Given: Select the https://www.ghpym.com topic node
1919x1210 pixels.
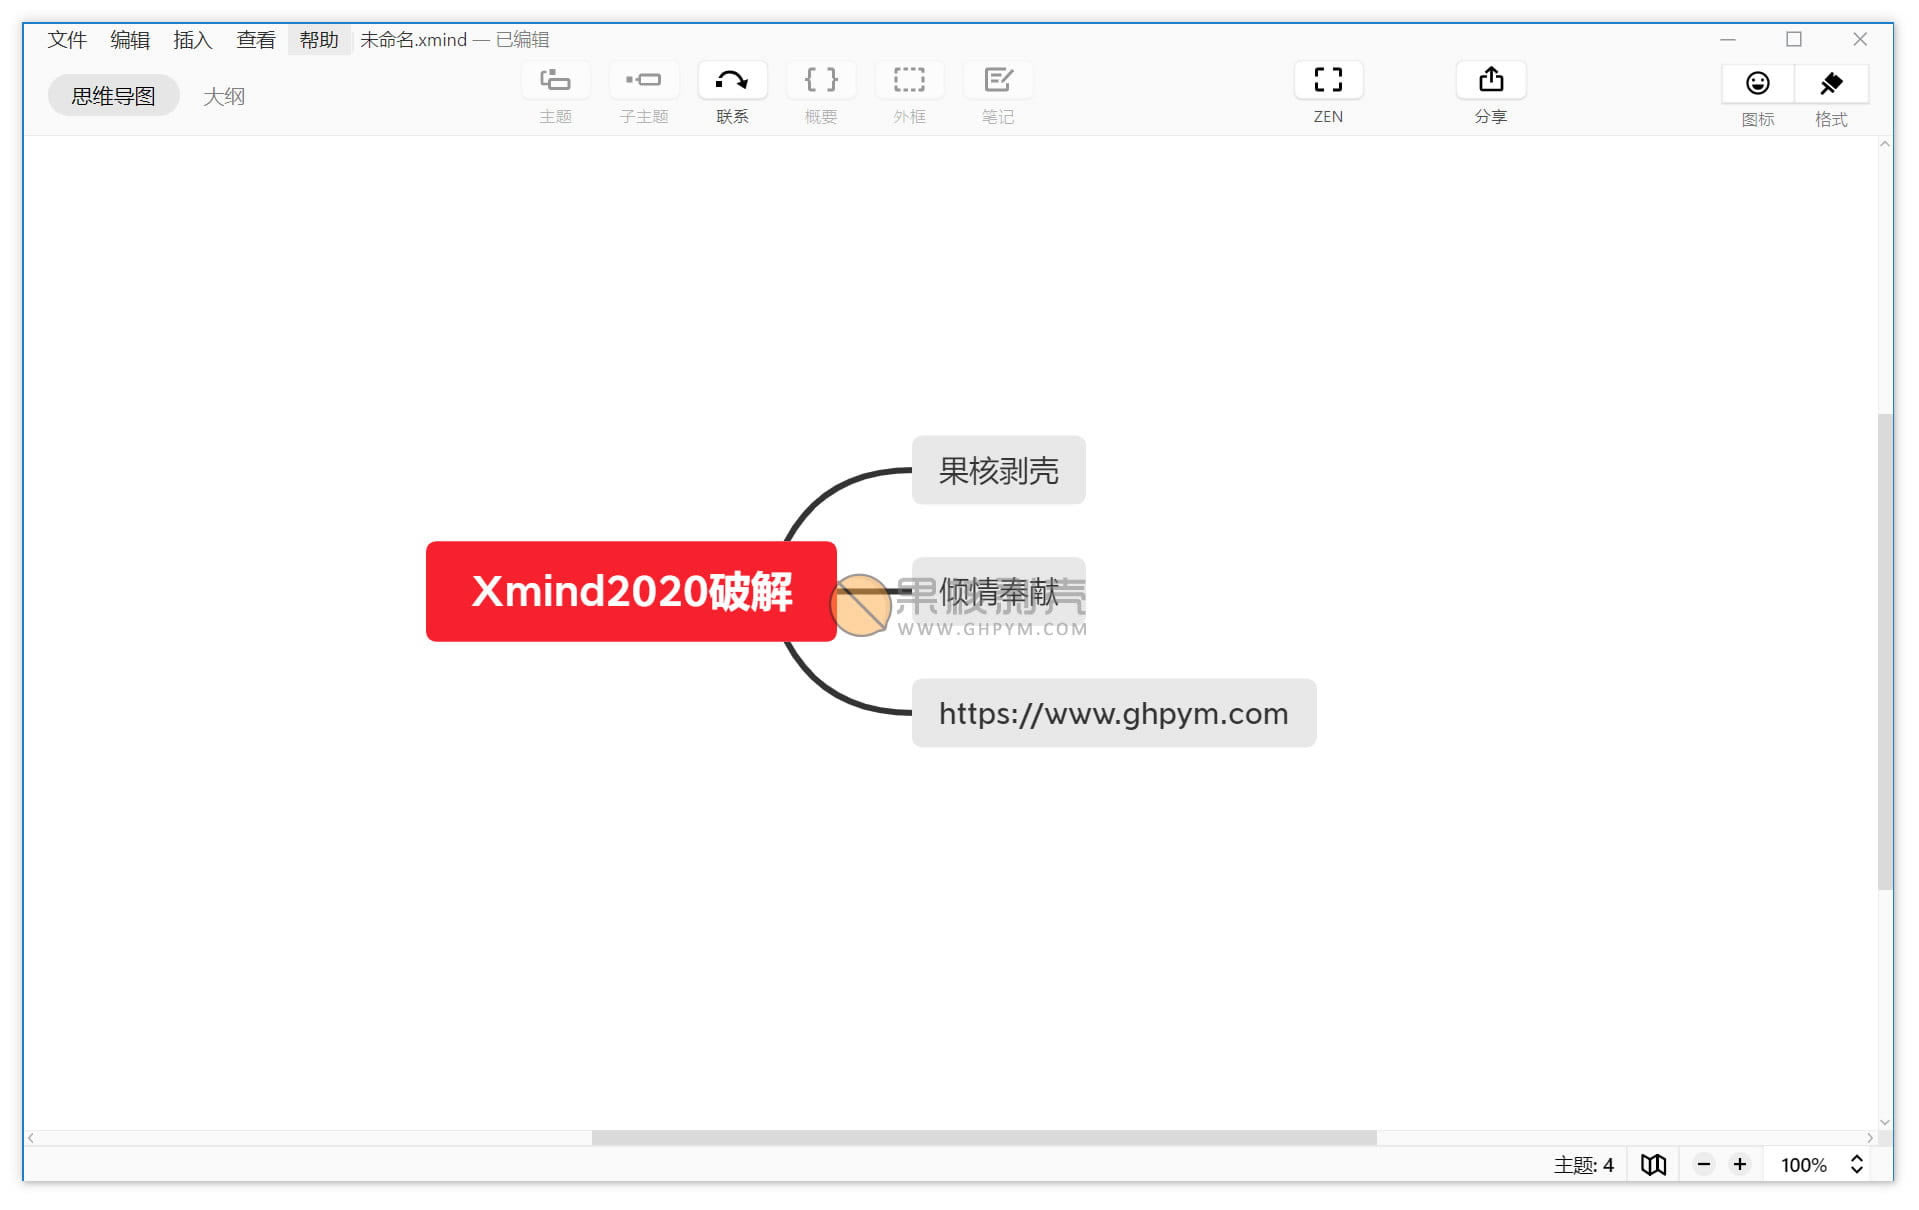Looking at the screenshot, I should (1114, 713).
